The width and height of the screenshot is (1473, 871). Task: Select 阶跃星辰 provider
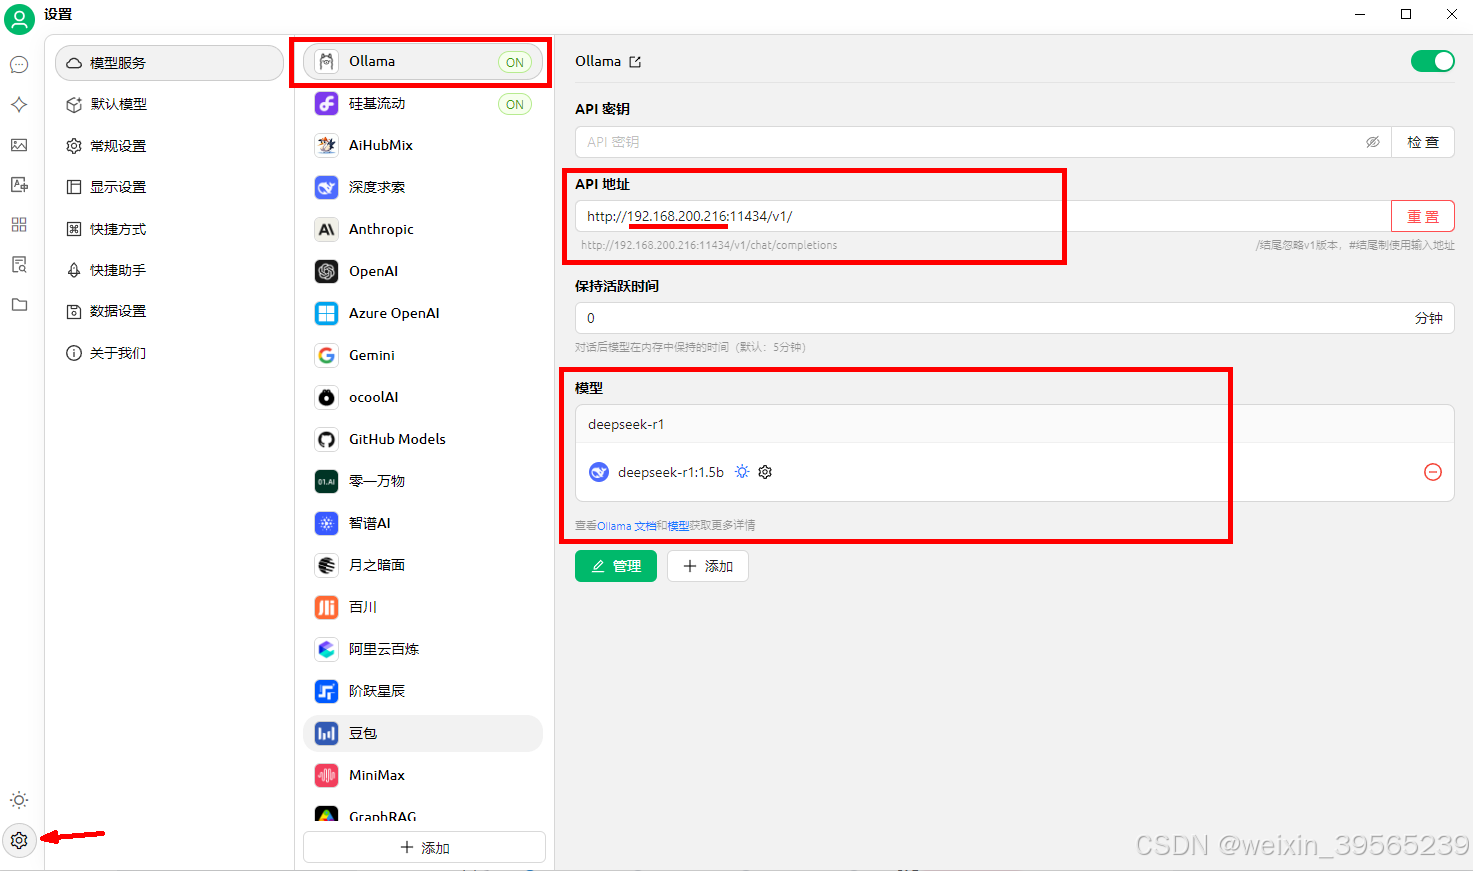click(x=422, y=692)
